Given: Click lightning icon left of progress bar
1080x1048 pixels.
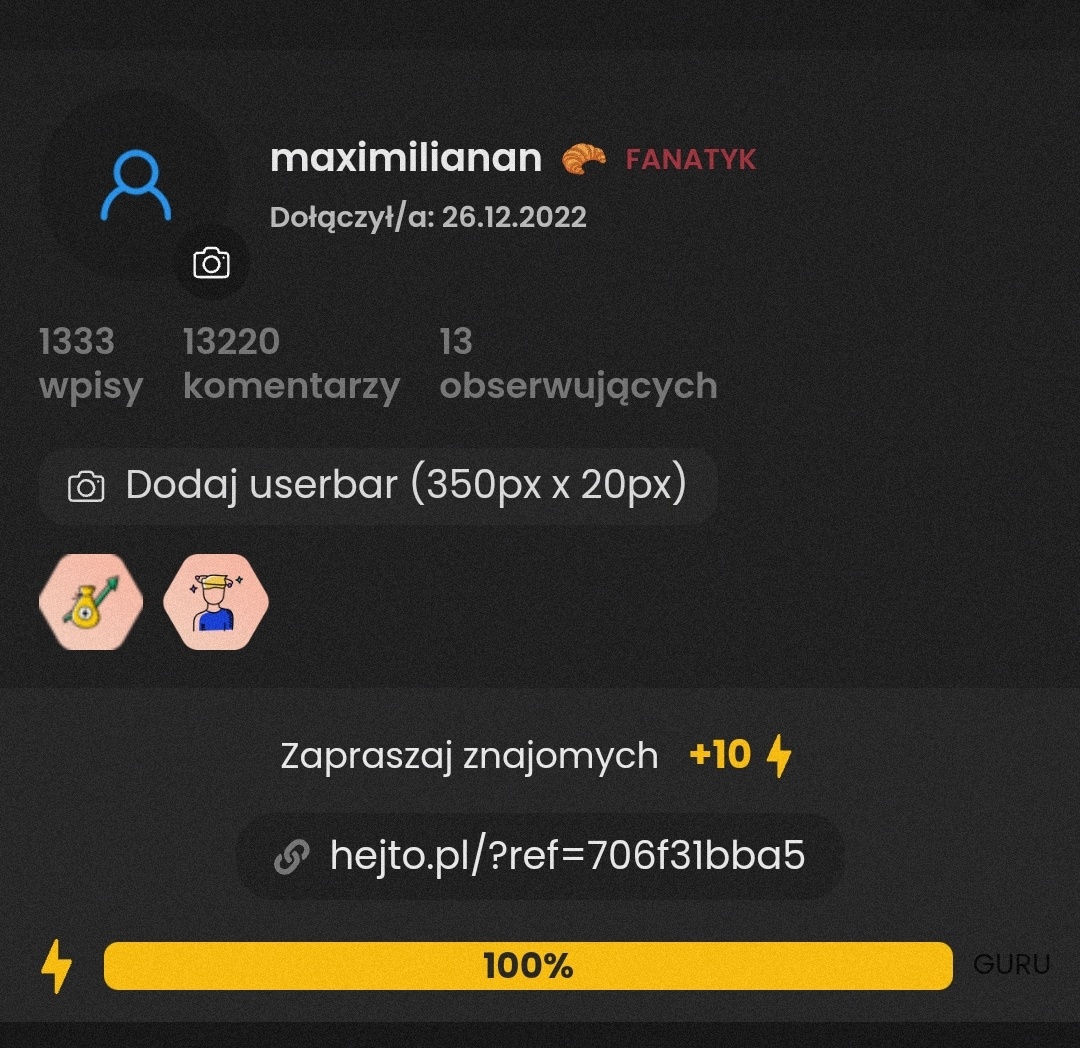Looking at the screenshot, I should 56,966.
